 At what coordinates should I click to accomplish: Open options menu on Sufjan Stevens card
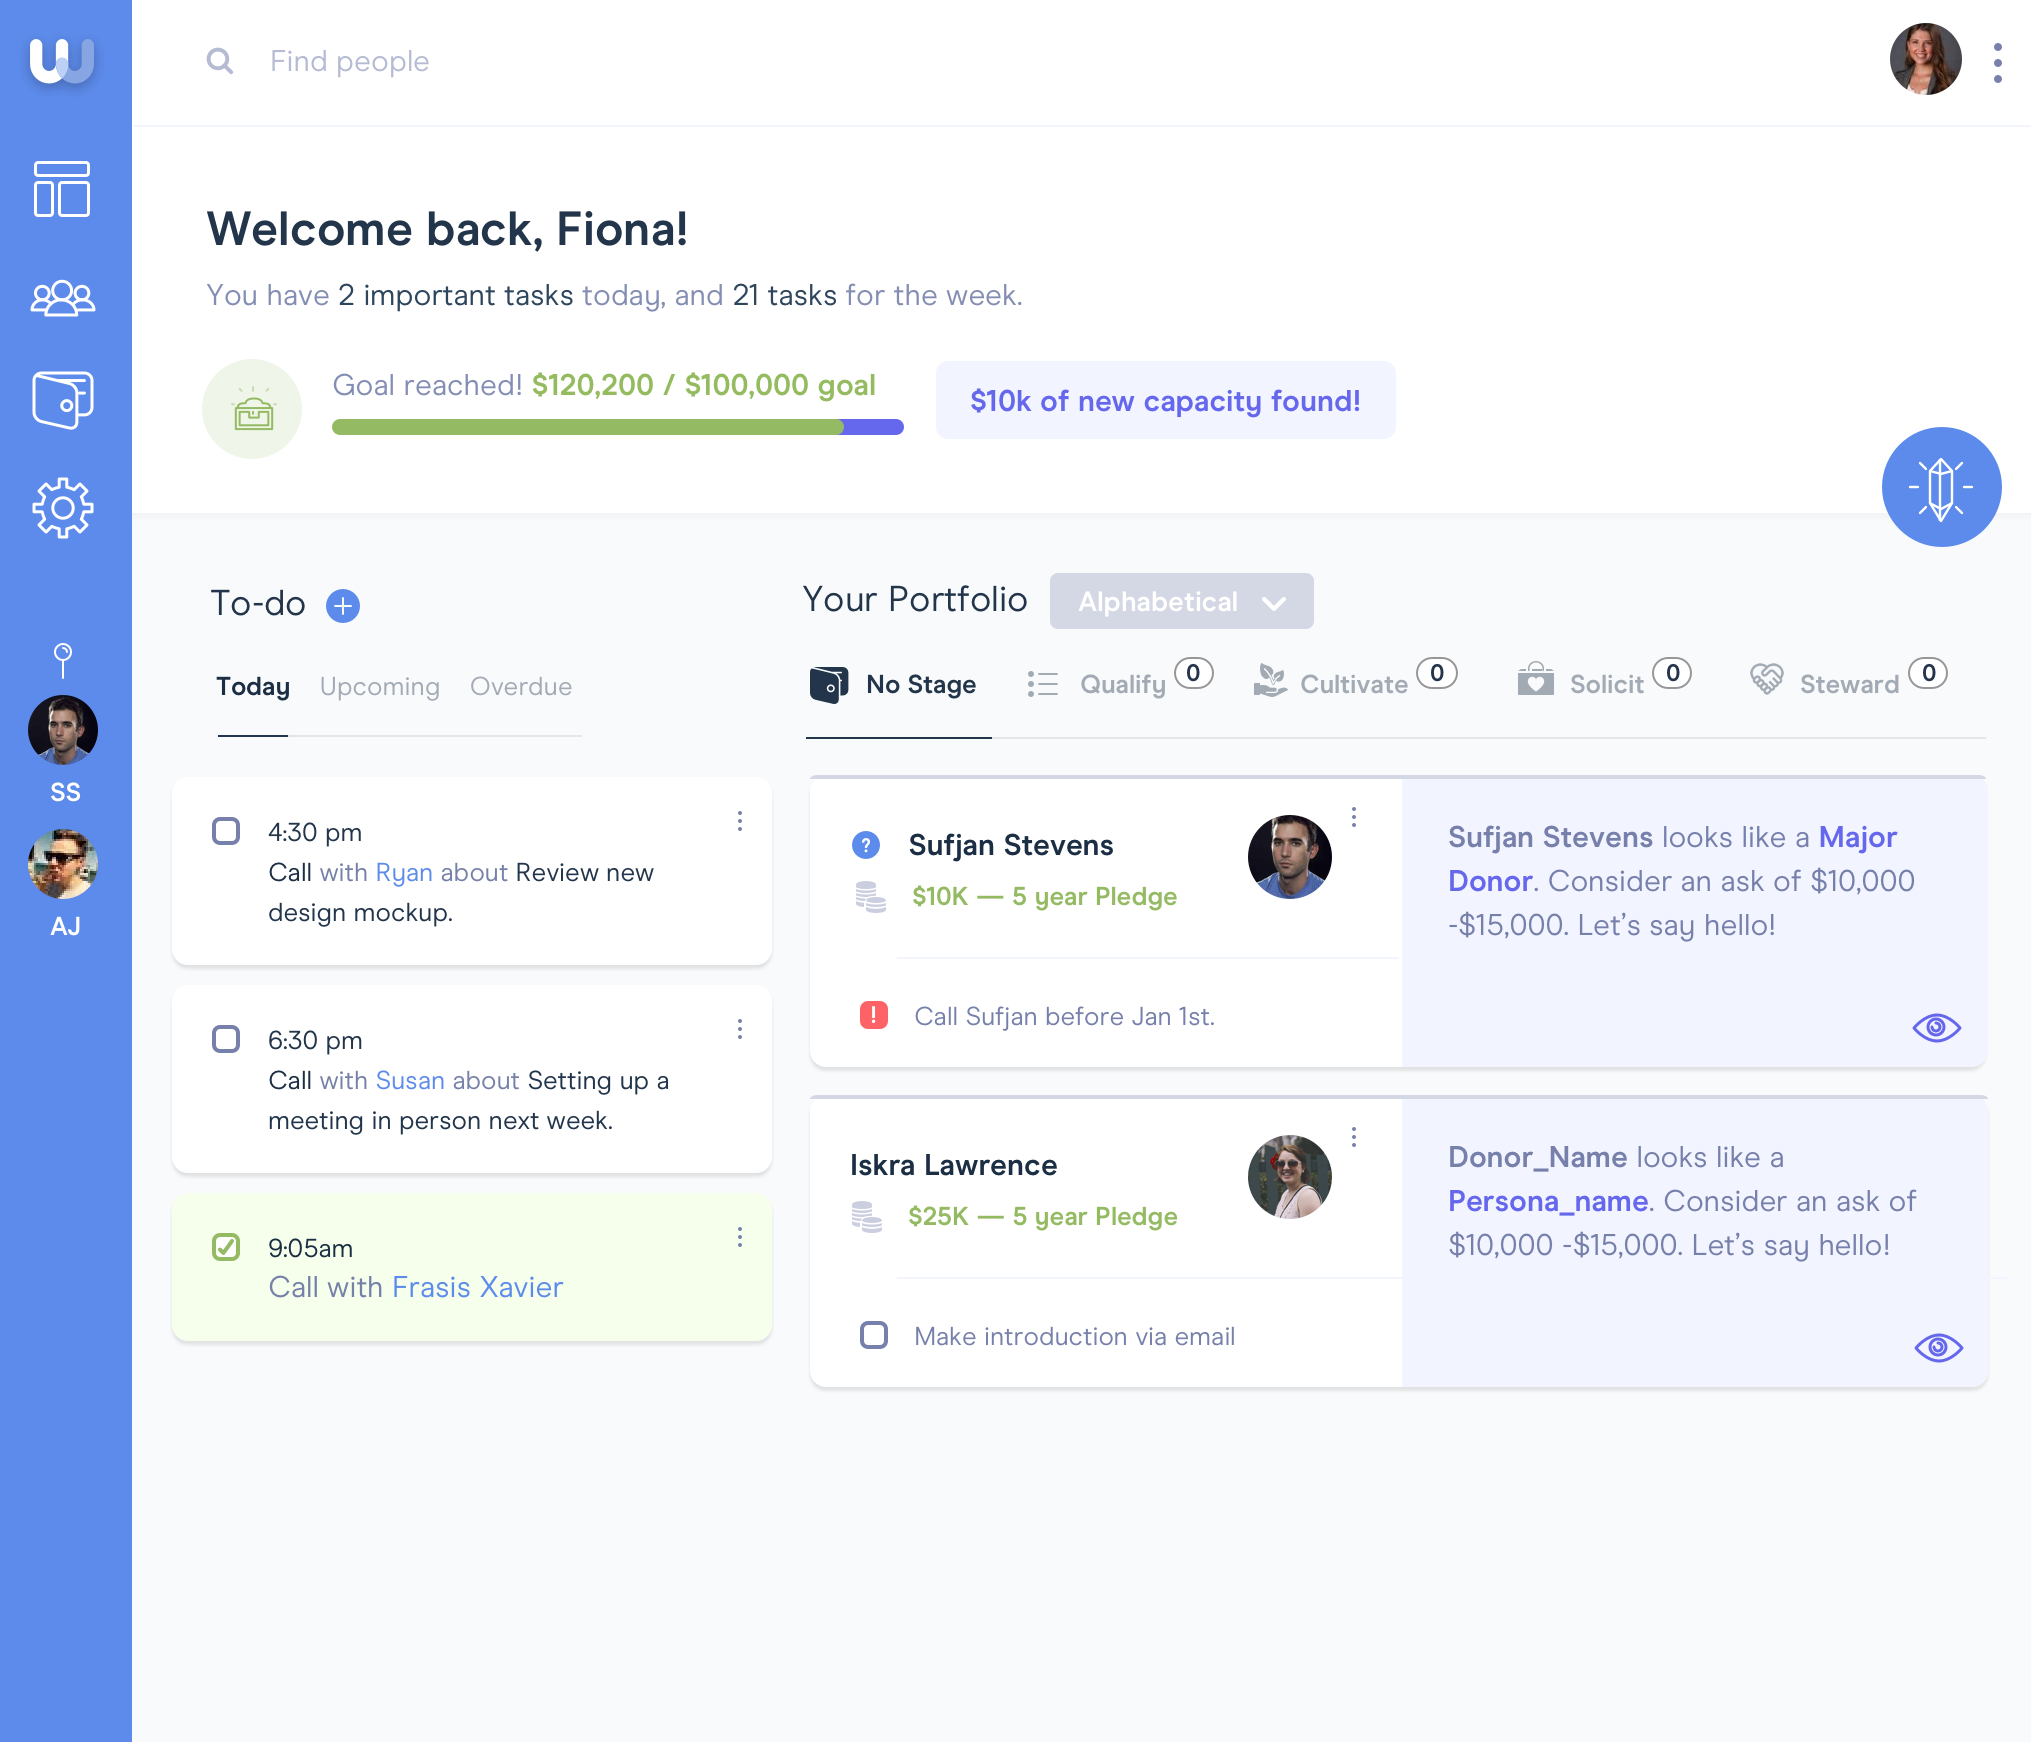click(1354, 817)
